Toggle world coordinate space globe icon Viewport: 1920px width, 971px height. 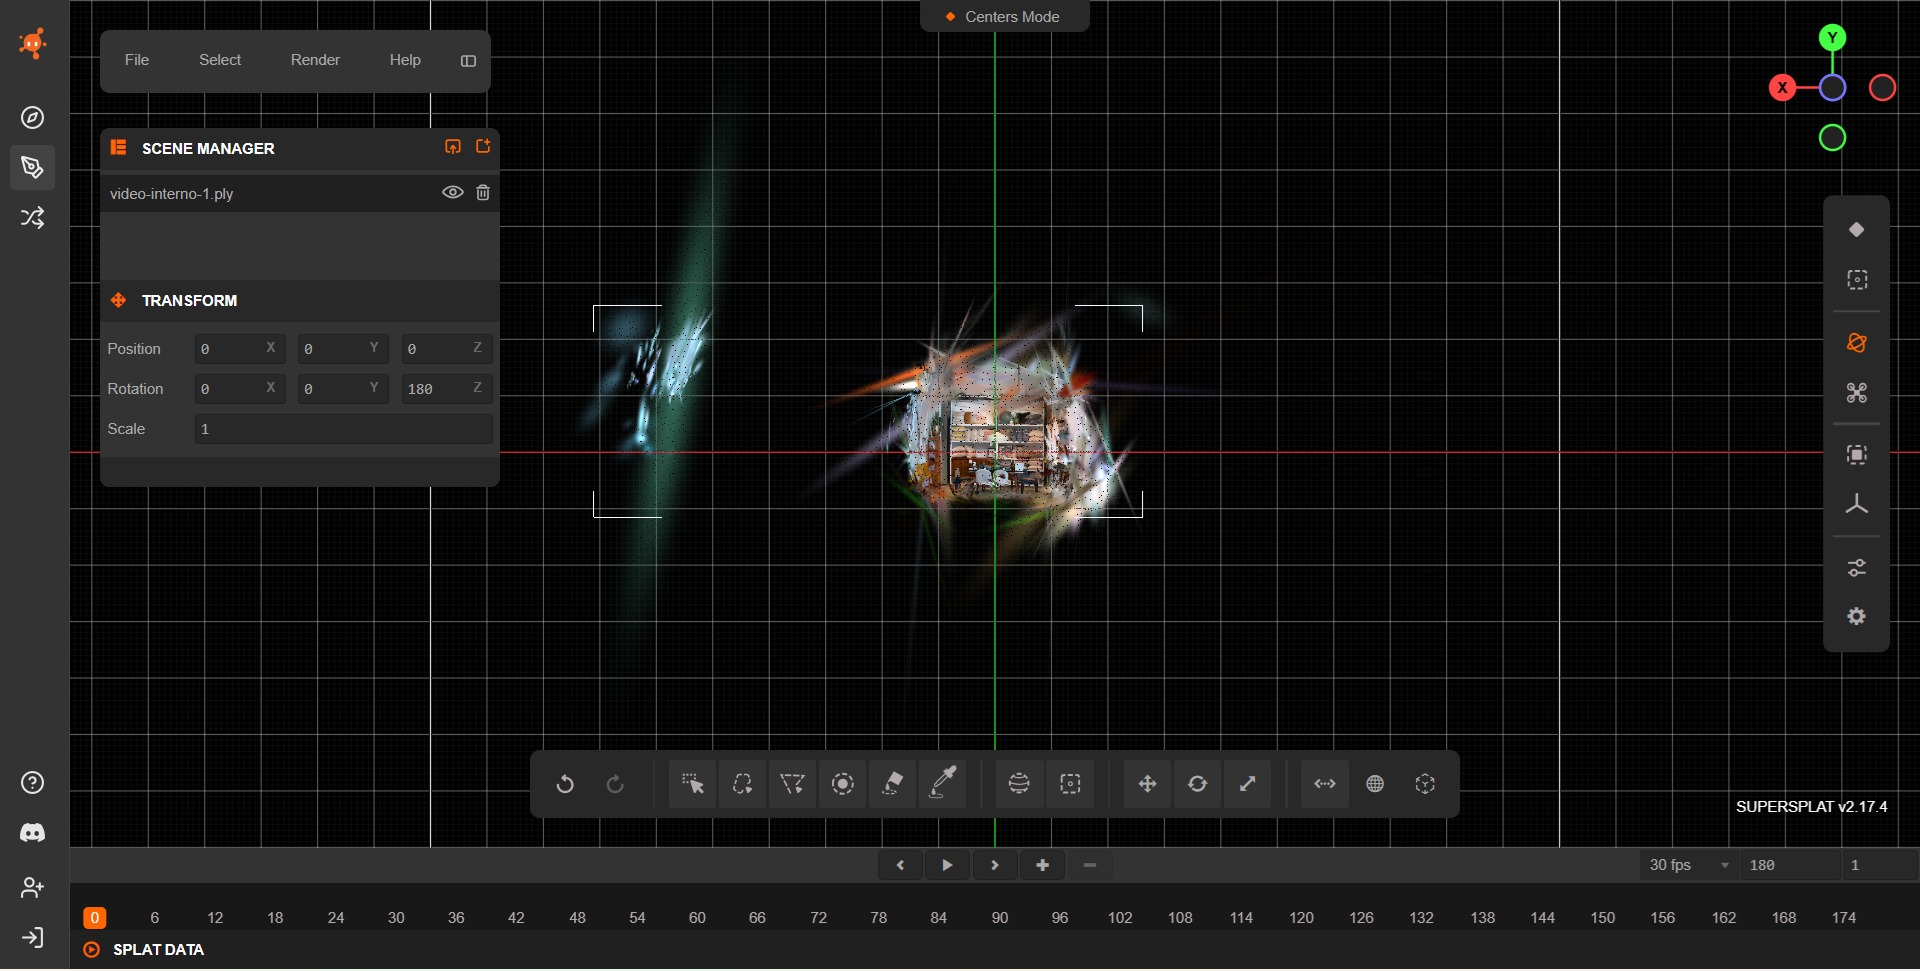[1375, 785]
